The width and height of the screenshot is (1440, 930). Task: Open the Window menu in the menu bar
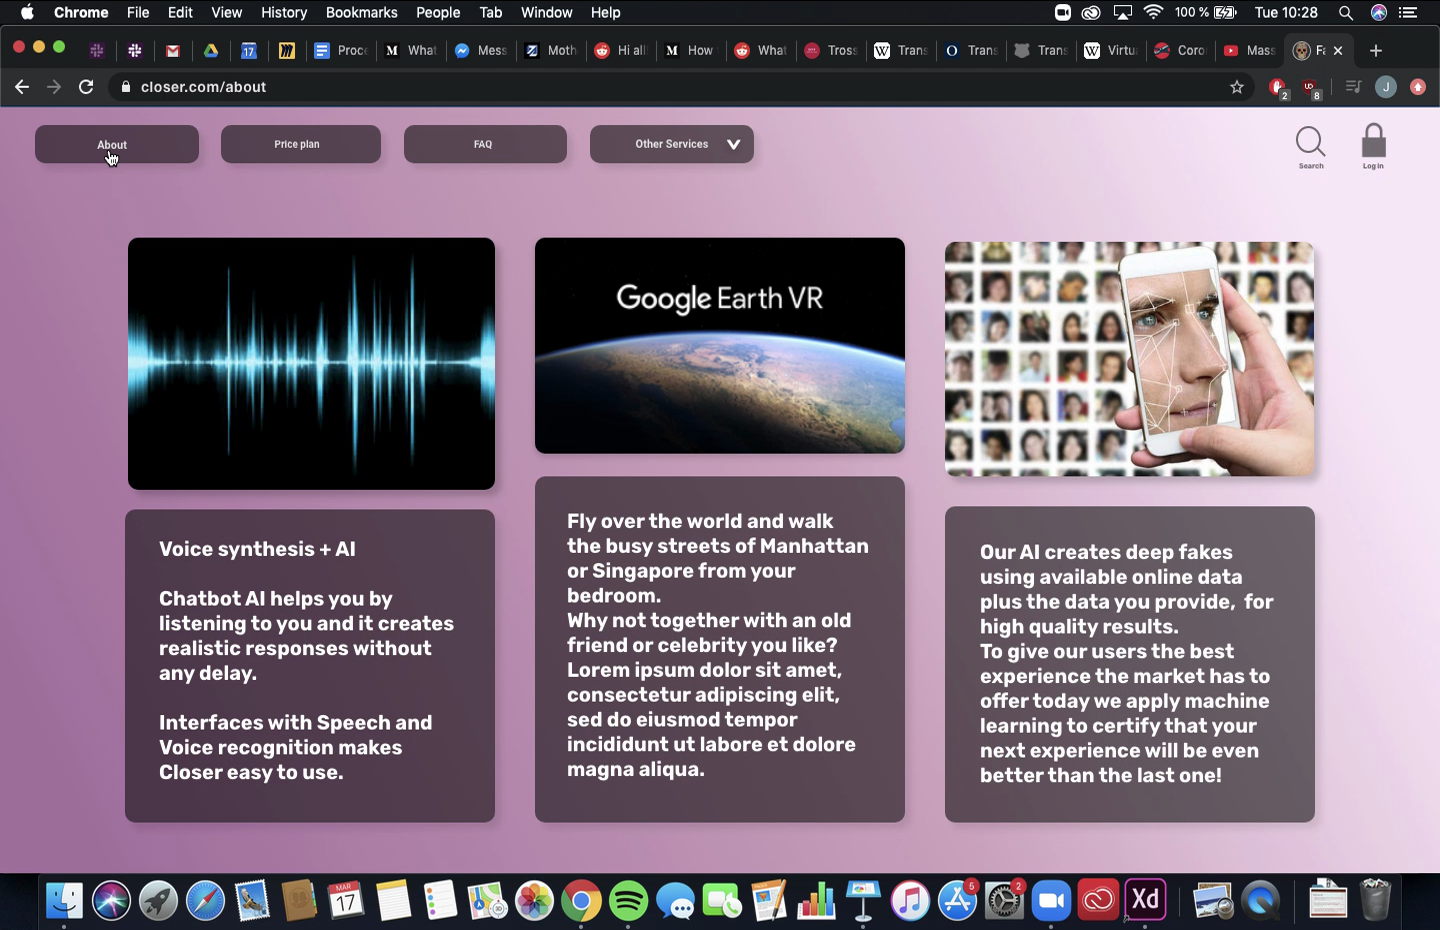pos(546,12)
